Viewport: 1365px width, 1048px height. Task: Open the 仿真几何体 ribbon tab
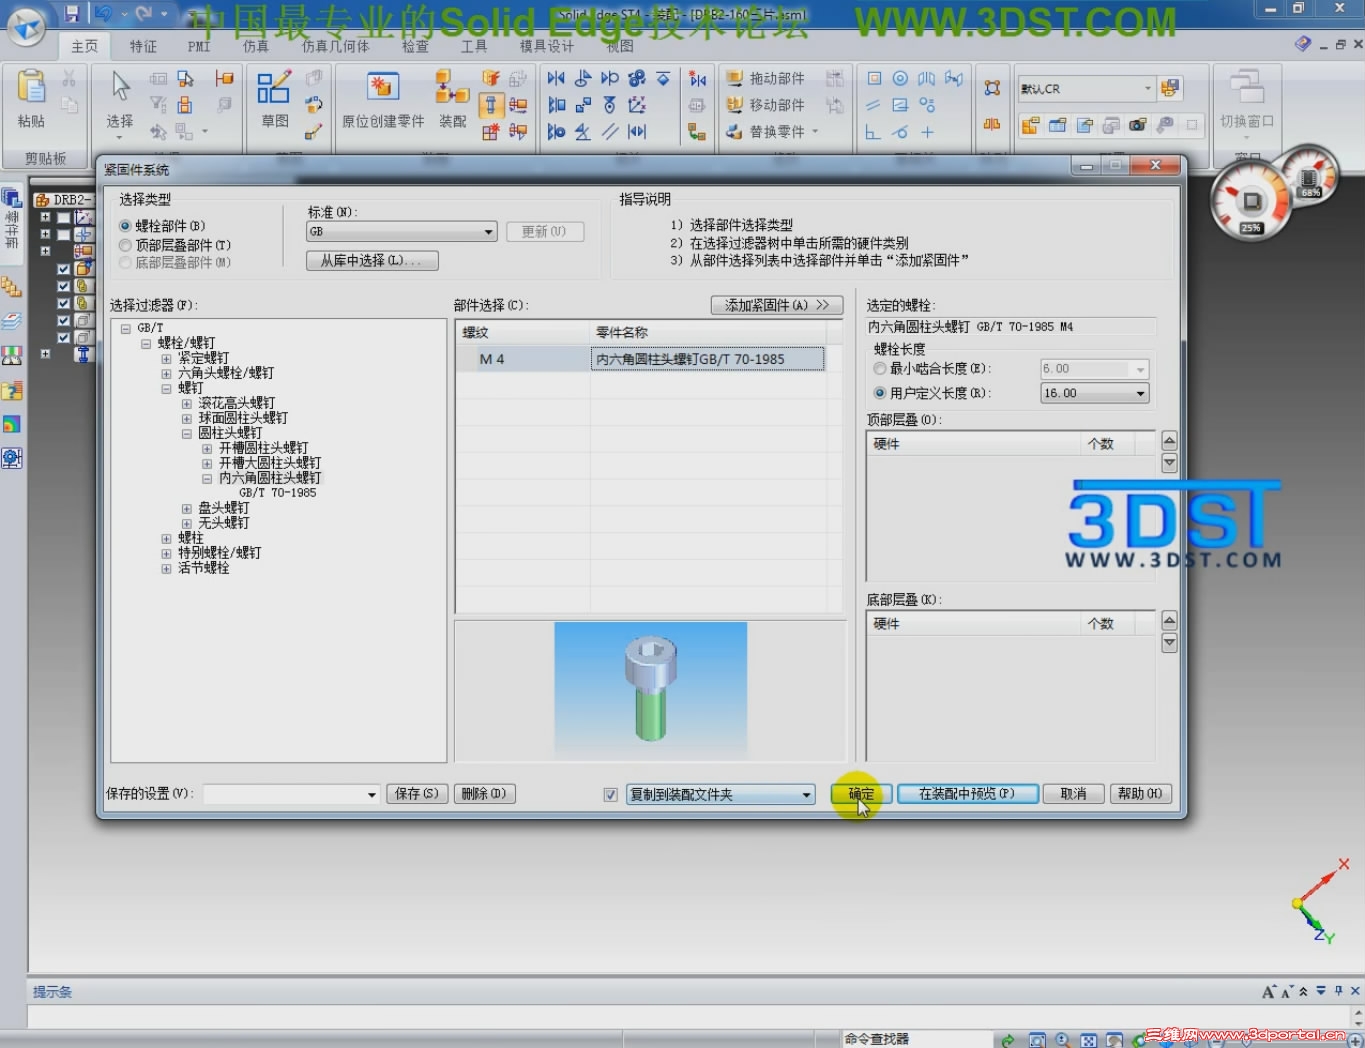tap(335, 46)
